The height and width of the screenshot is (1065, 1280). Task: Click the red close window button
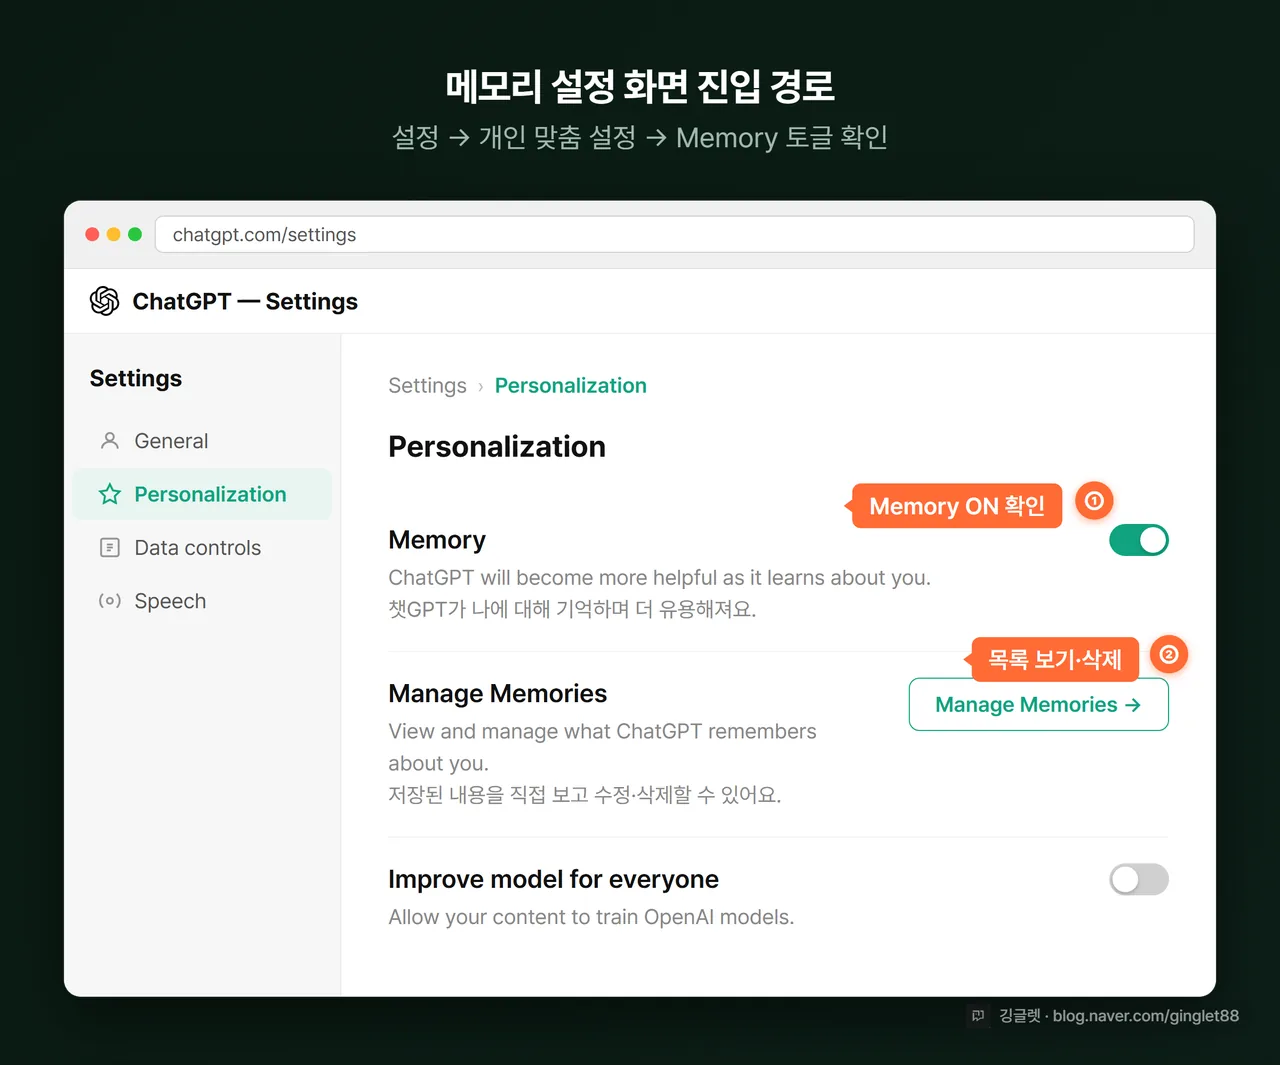coord(92,234)
